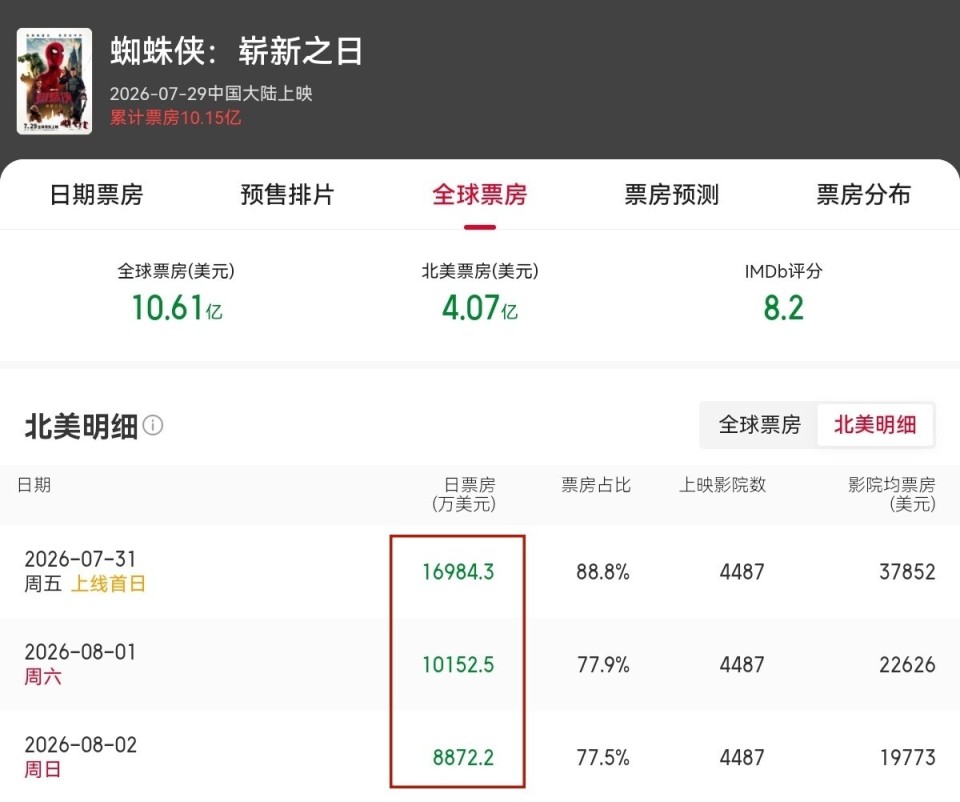
Task: Click theater count 4487 in 2026-08-02 row
Action: click(742, 758)
